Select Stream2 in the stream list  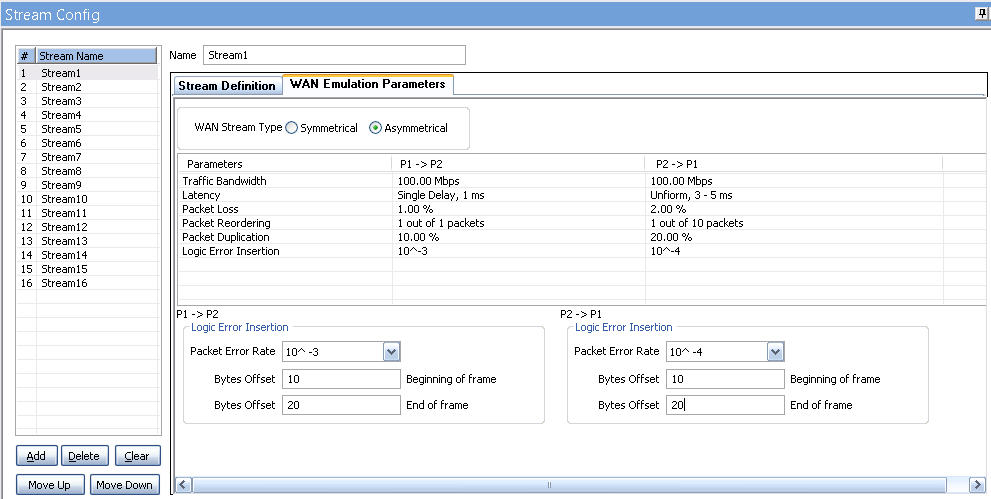pyautogui.click(x=87, y=87)
